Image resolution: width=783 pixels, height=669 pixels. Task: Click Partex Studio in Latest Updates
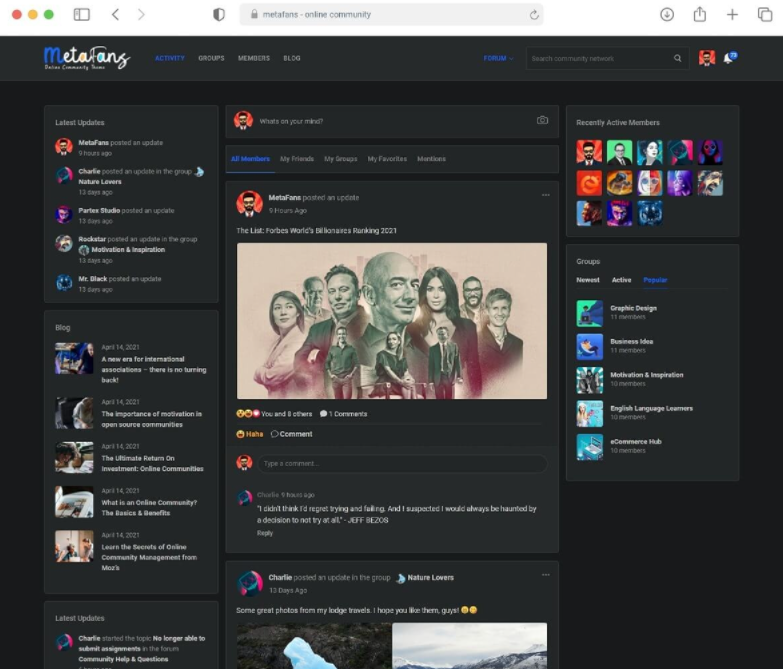[99, 210]
